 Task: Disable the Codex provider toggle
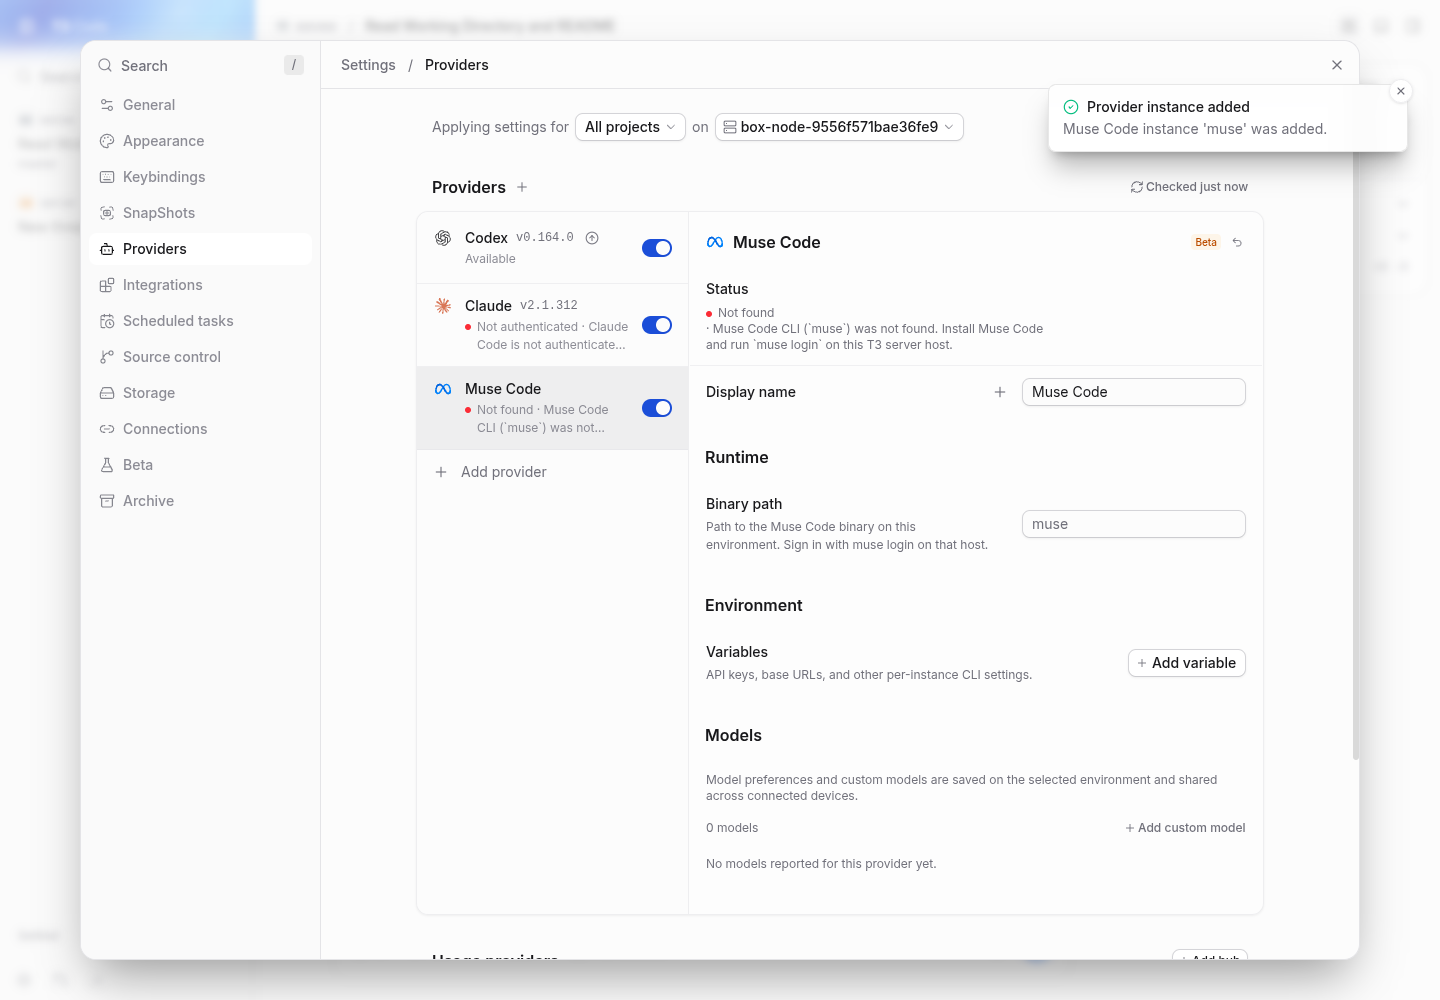pos(657,248)
